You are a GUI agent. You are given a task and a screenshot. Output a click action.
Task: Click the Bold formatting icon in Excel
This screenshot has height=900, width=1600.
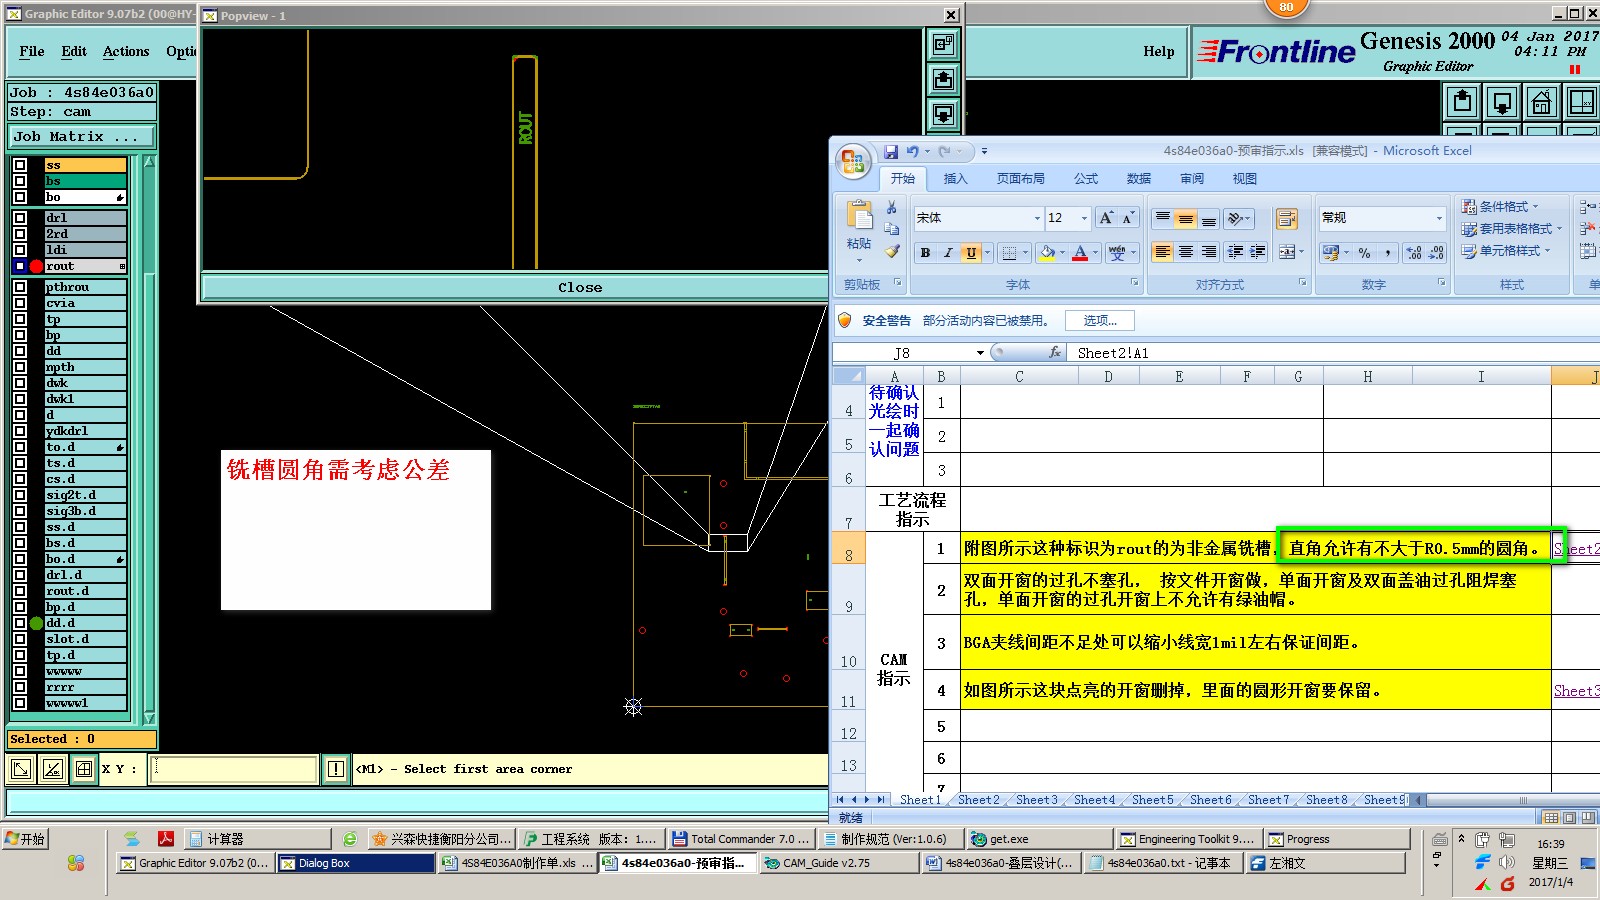tap(925, 253)
